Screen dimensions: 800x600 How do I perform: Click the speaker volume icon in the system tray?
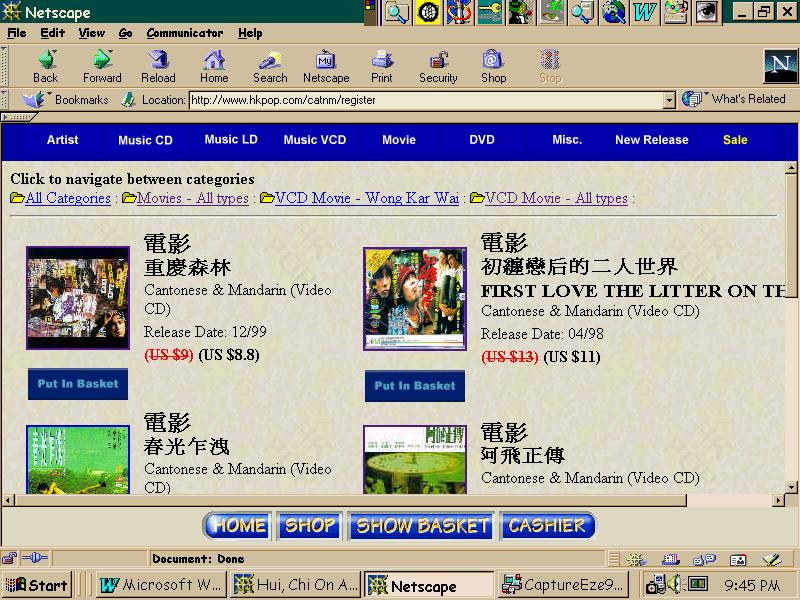coord(674,584)
